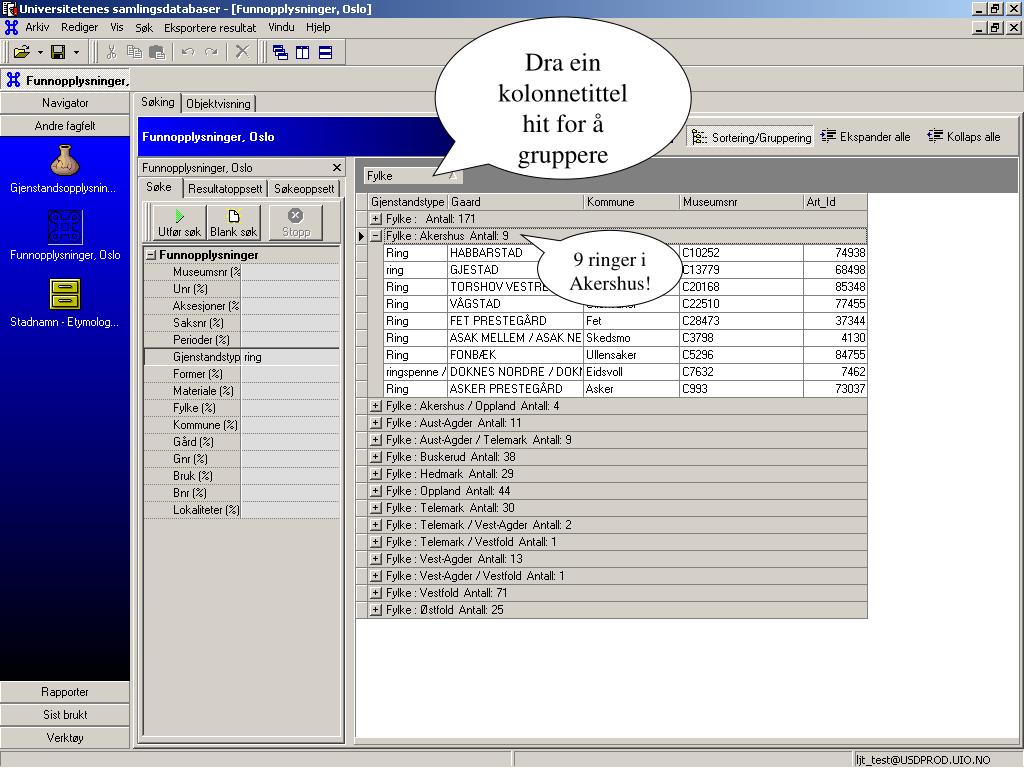Image resolution: width=1024 pixels, height=768 pixels.
Task: Open the Hjelp menu
Action: (318, 27)
